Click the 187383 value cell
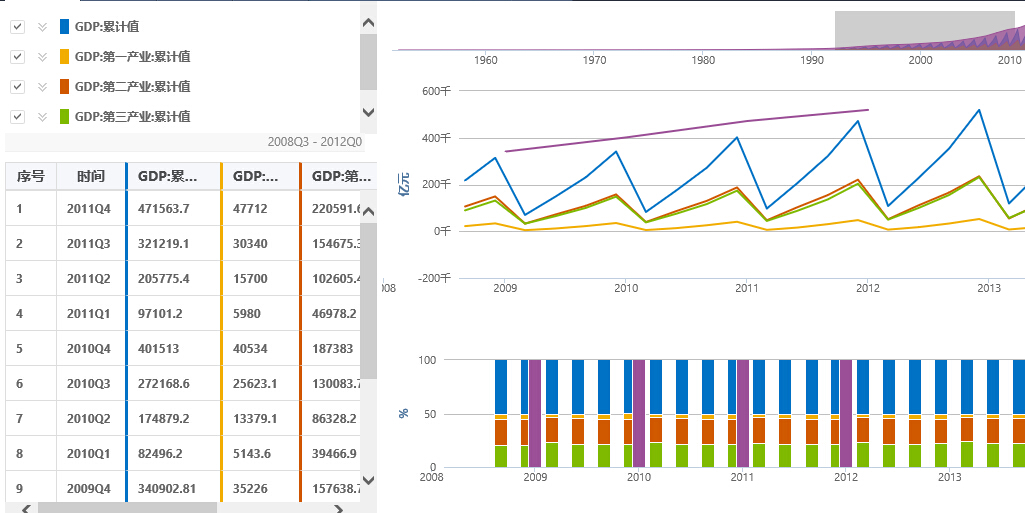This screenshot has height=513, width=1025. [x=331, y=348]
